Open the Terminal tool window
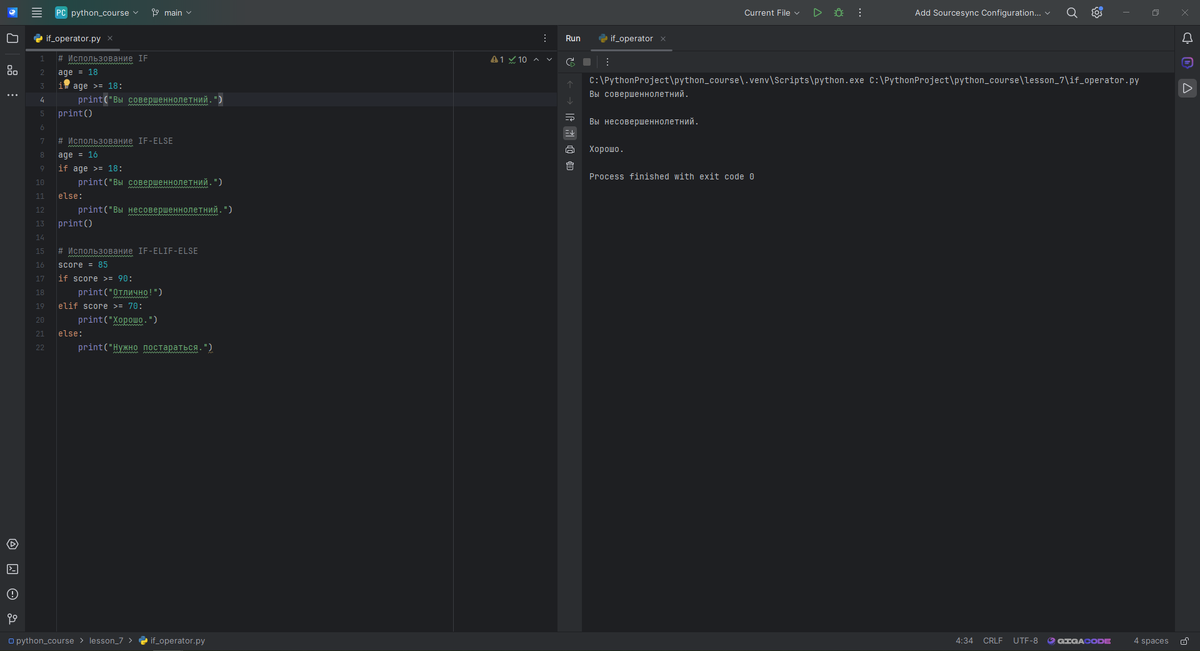 (x=12, y=569)
